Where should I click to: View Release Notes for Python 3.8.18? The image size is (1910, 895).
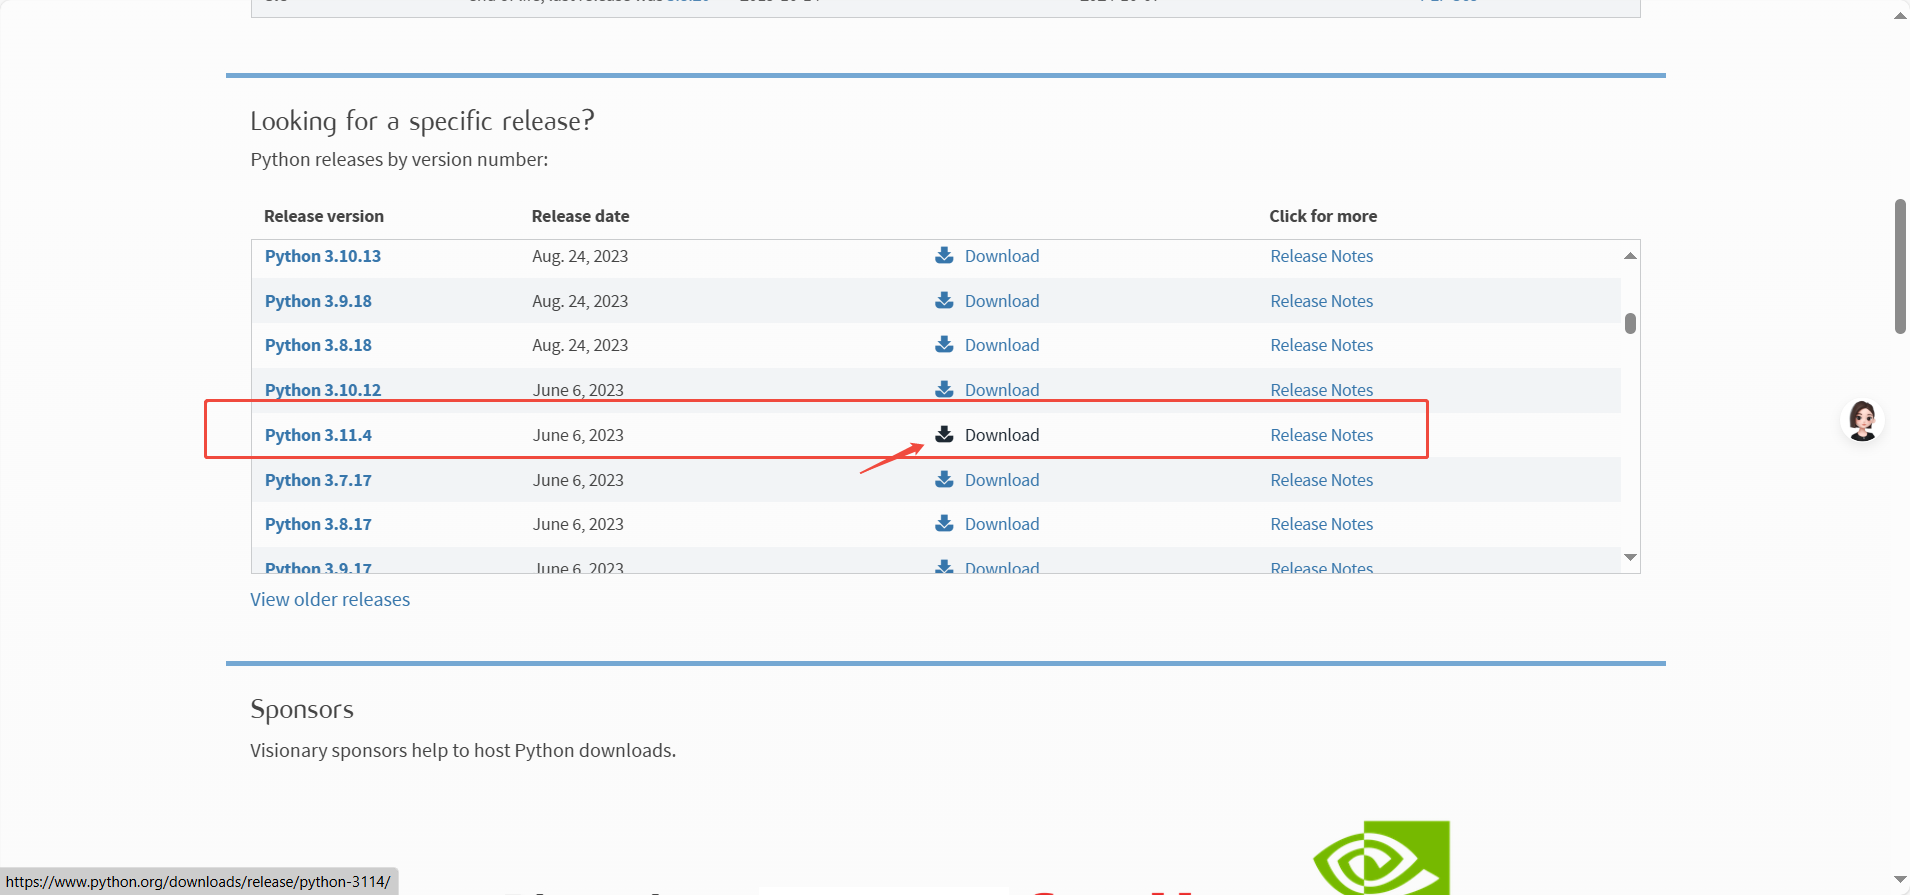click(x=1321, y=345)
